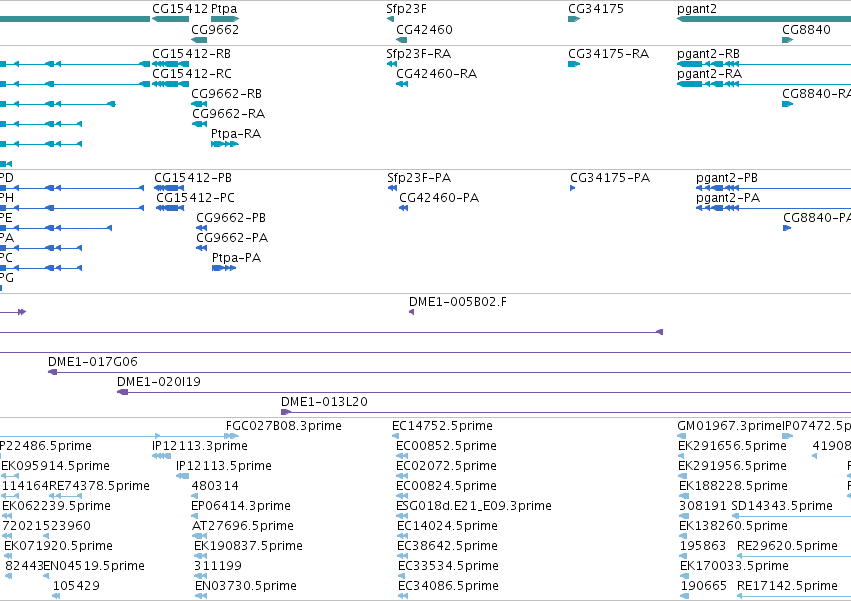This screenshot has width=851, height=601.
Task: Select EST EK291656.5prime
Action: 732,446
